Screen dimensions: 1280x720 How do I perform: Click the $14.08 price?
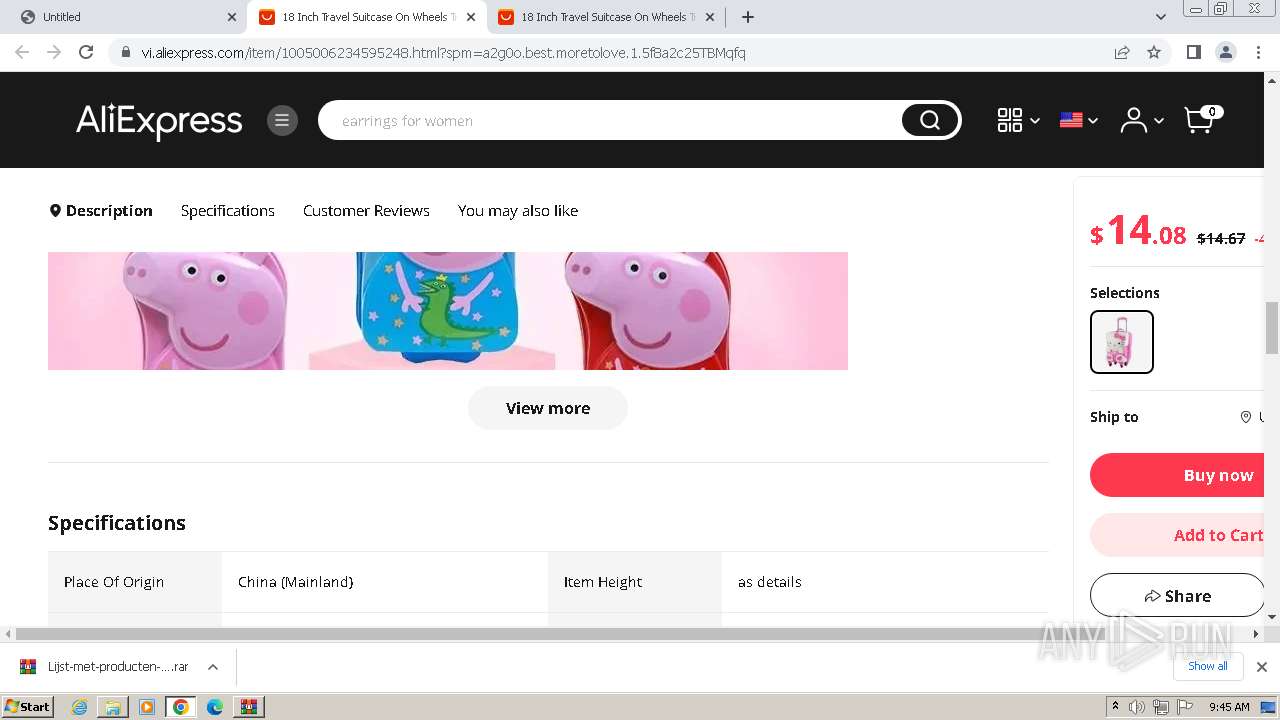(x=1138, y=232)
